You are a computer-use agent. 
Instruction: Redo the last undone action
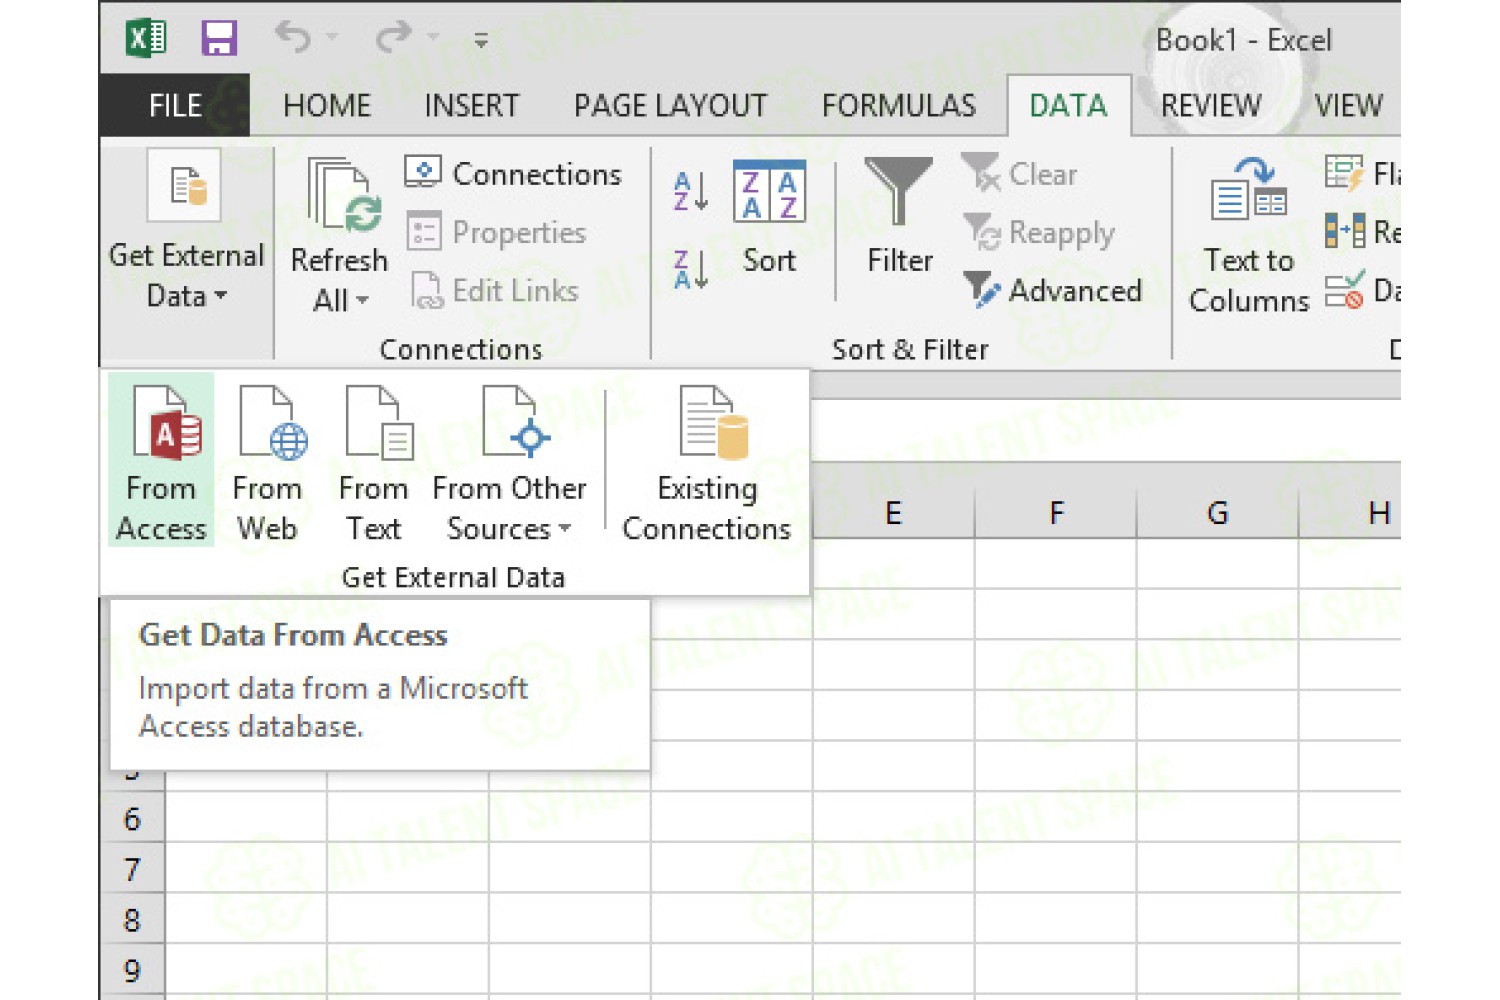pos(393,38)
